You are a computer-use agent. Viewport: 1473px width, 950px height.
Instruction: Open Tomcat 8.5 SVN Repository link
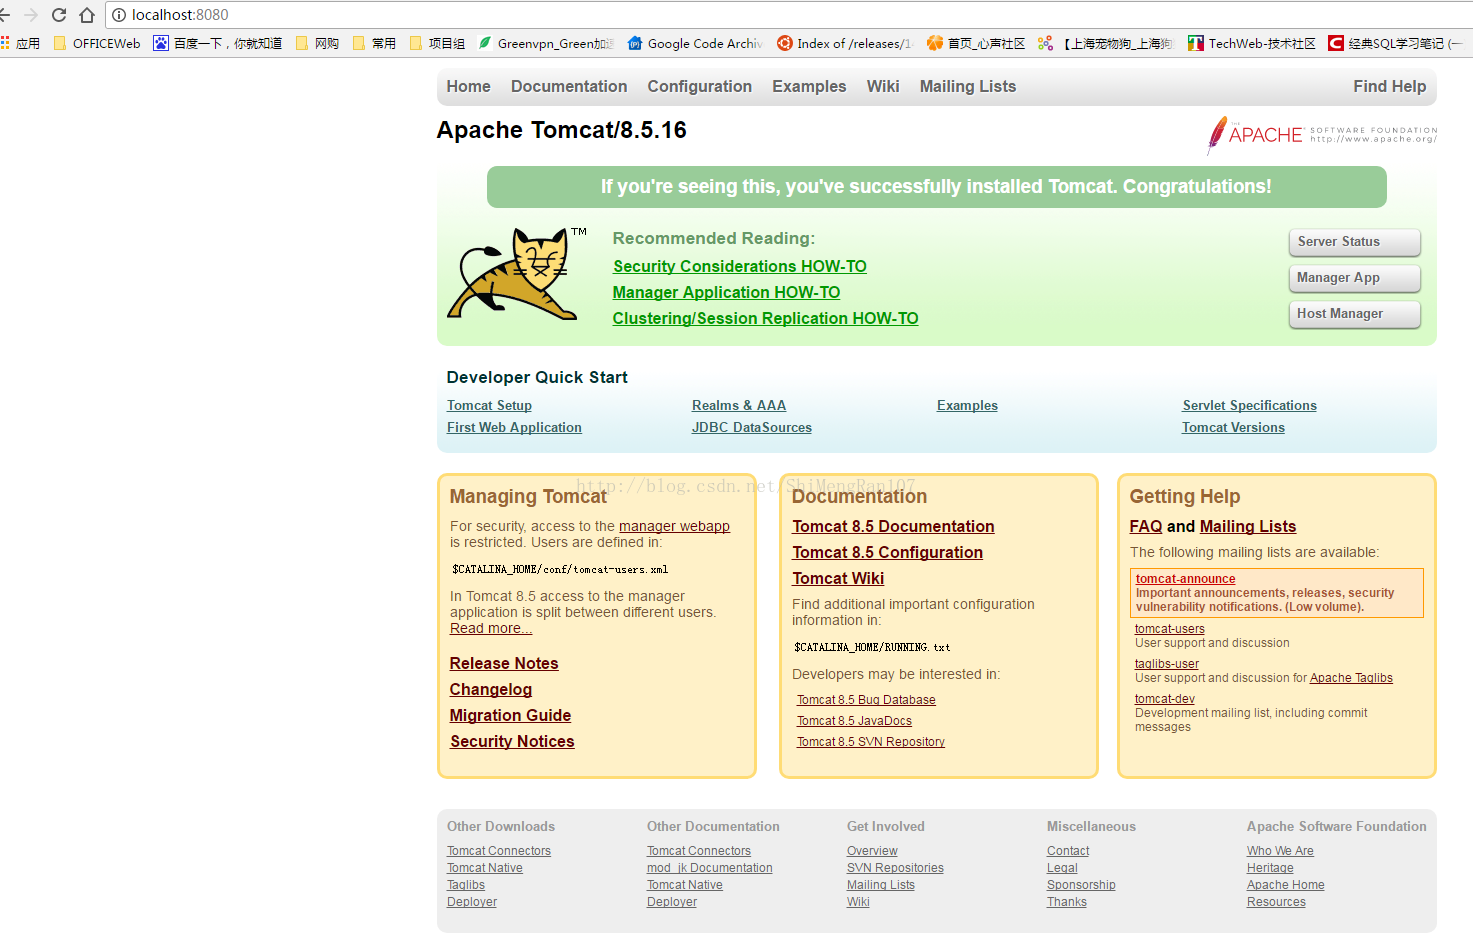[x=871, y=742]
